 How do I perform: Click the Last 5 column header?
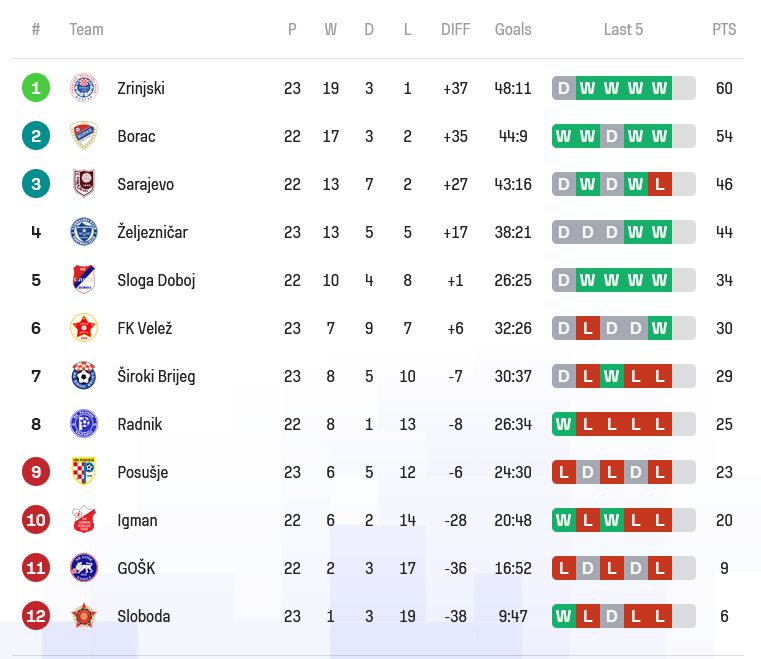(623, 30)
